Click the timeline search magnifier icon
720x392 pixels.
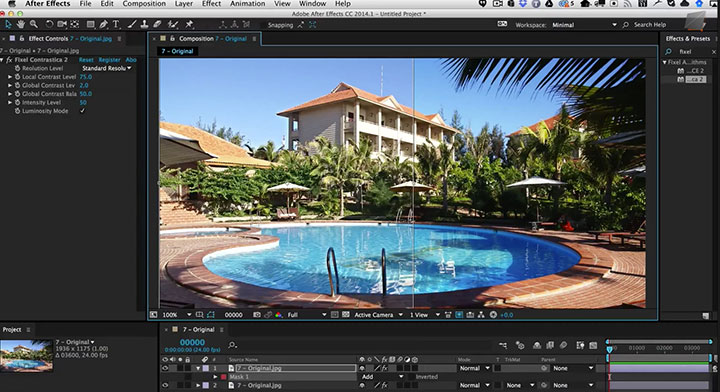click(232, 344)
